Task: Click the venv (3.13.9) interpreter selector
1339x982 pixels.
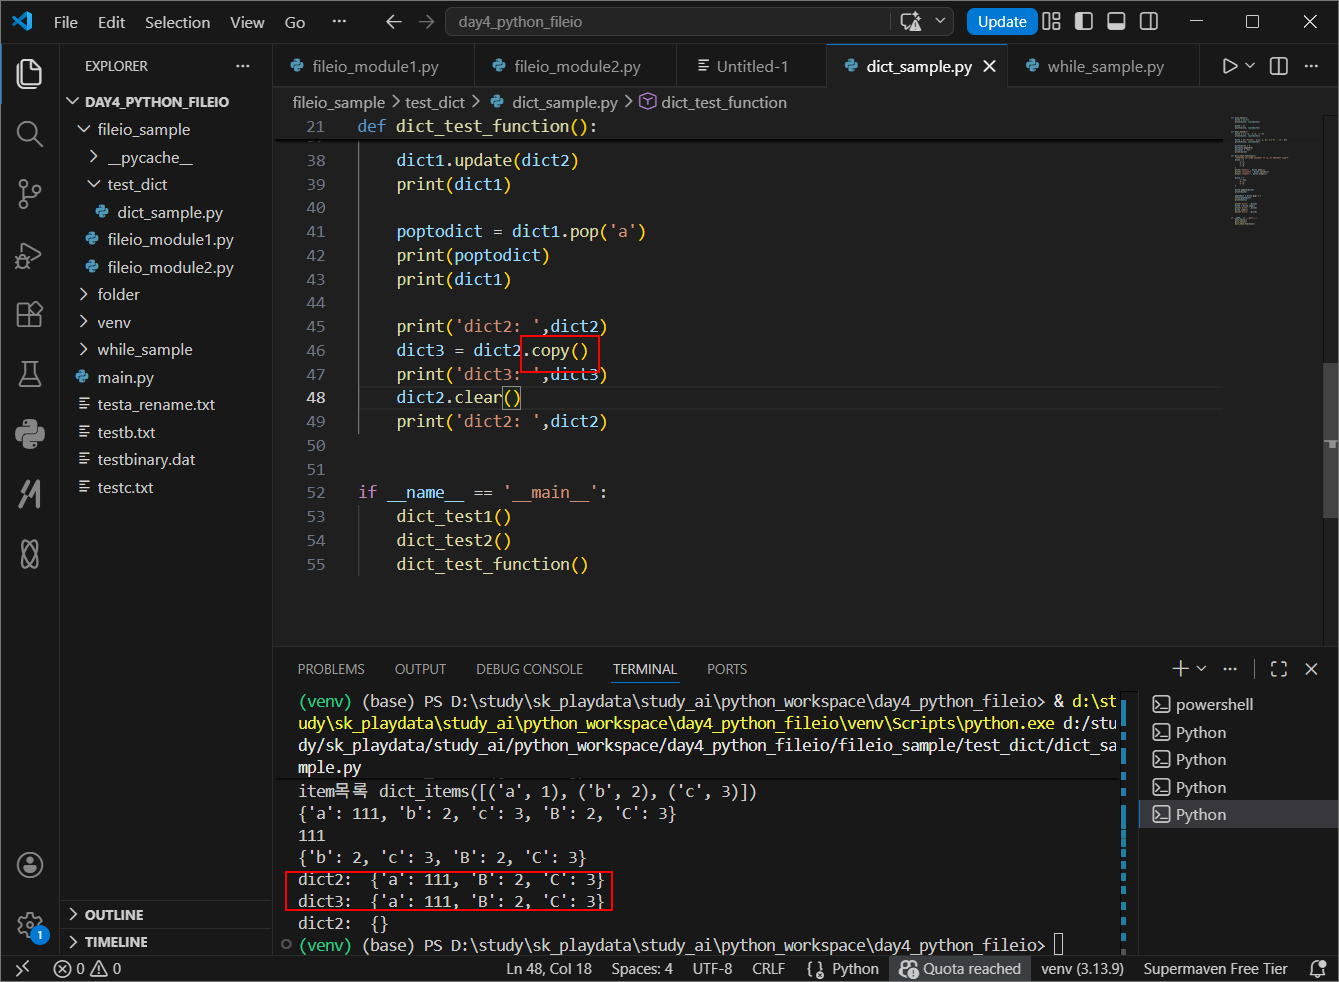Action: [1082, 968]
